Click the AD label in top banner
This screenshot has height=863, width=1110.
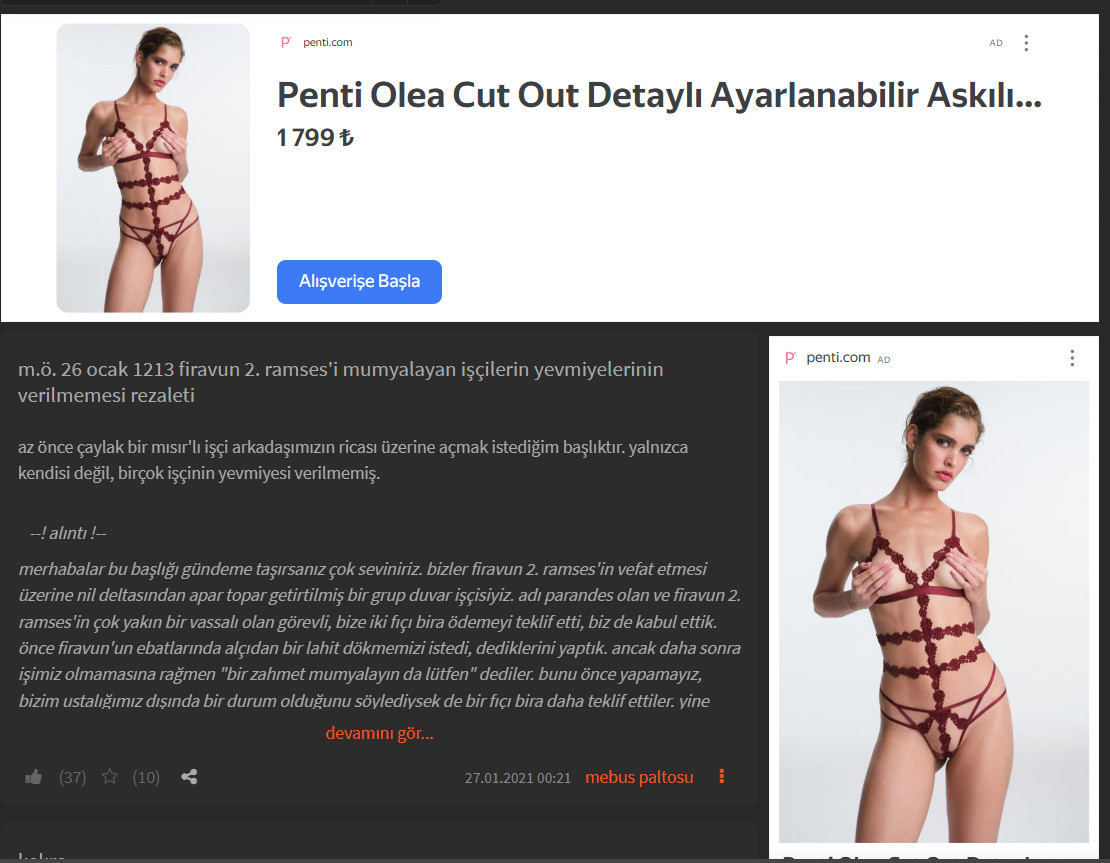996,43
